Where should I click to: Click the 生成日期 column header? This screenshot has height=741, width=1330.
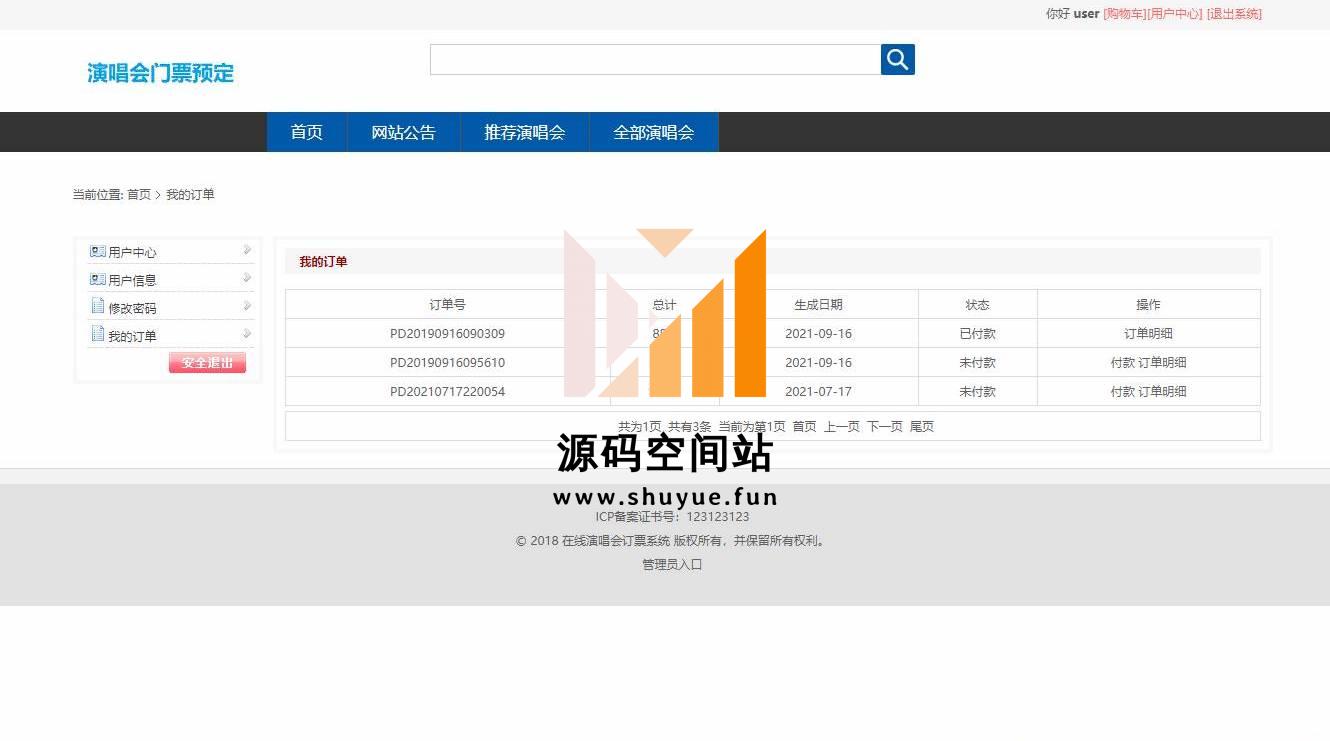(x=818, y=305)
